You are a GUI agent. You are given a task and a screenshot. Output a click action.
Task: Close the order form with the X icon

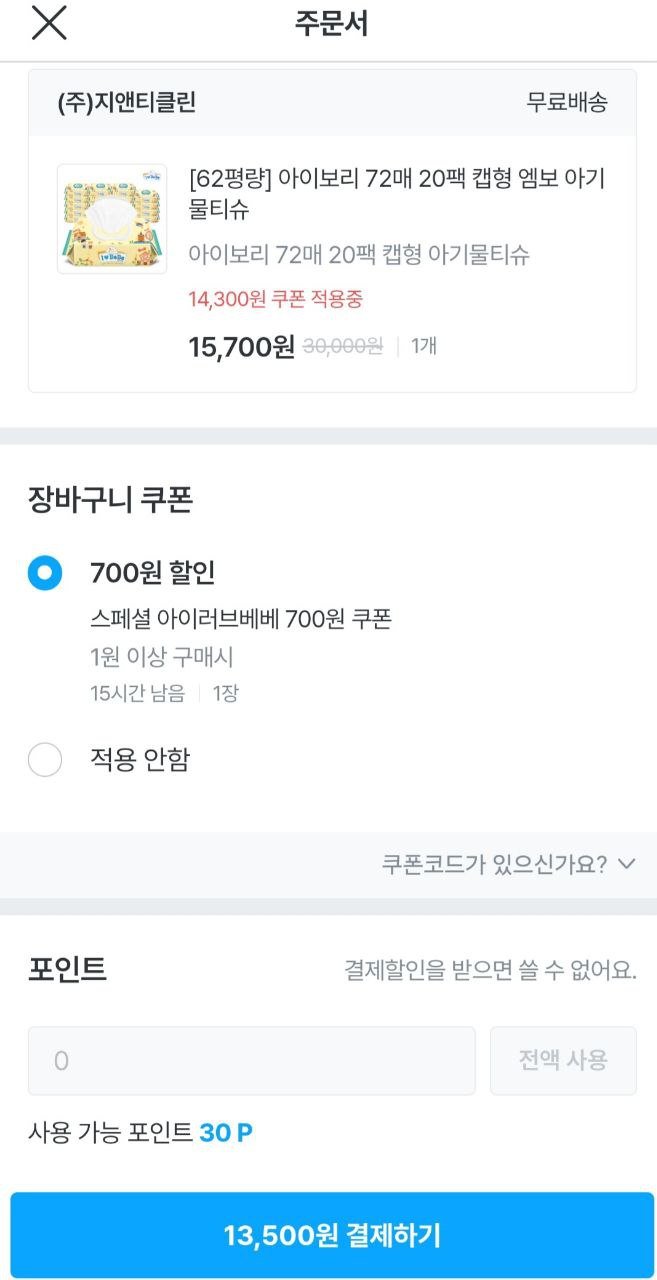pos(49,24)
